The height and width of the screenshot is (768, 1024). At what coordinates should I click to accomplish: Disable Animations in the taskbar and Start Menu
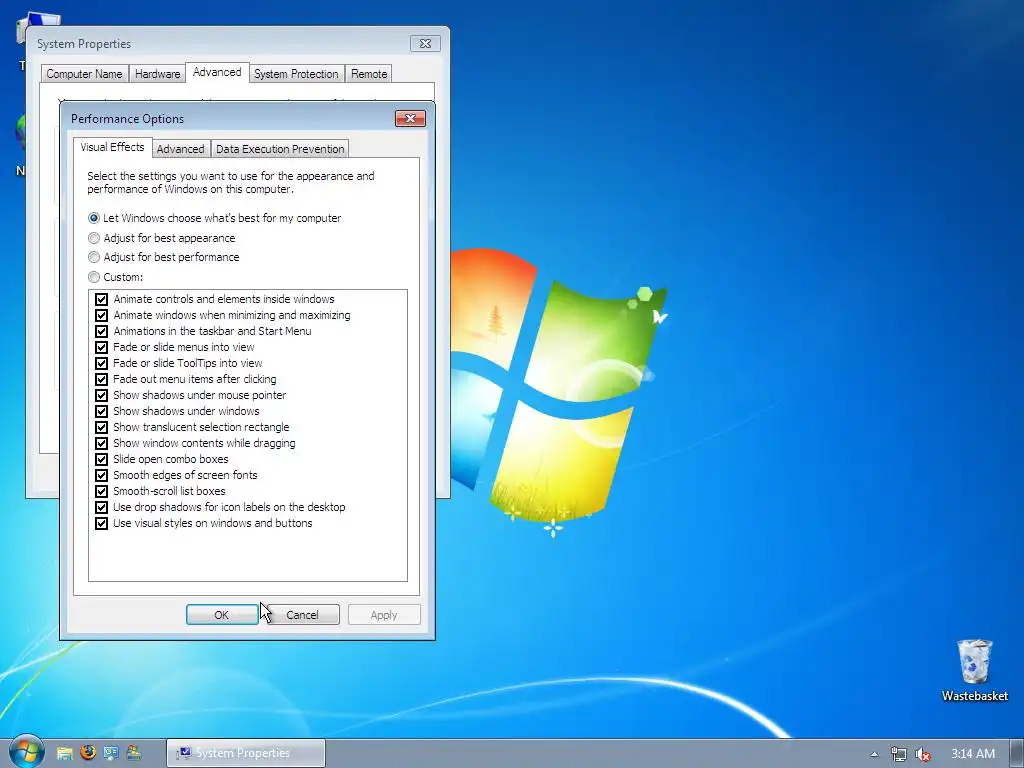tap(101, 331)
